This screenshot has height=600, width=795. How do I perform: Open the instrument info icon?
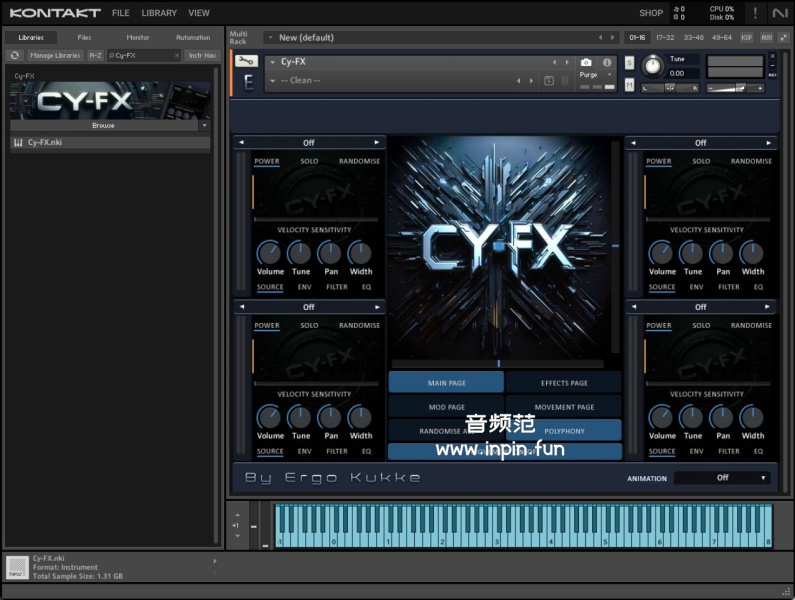(606, 62)
